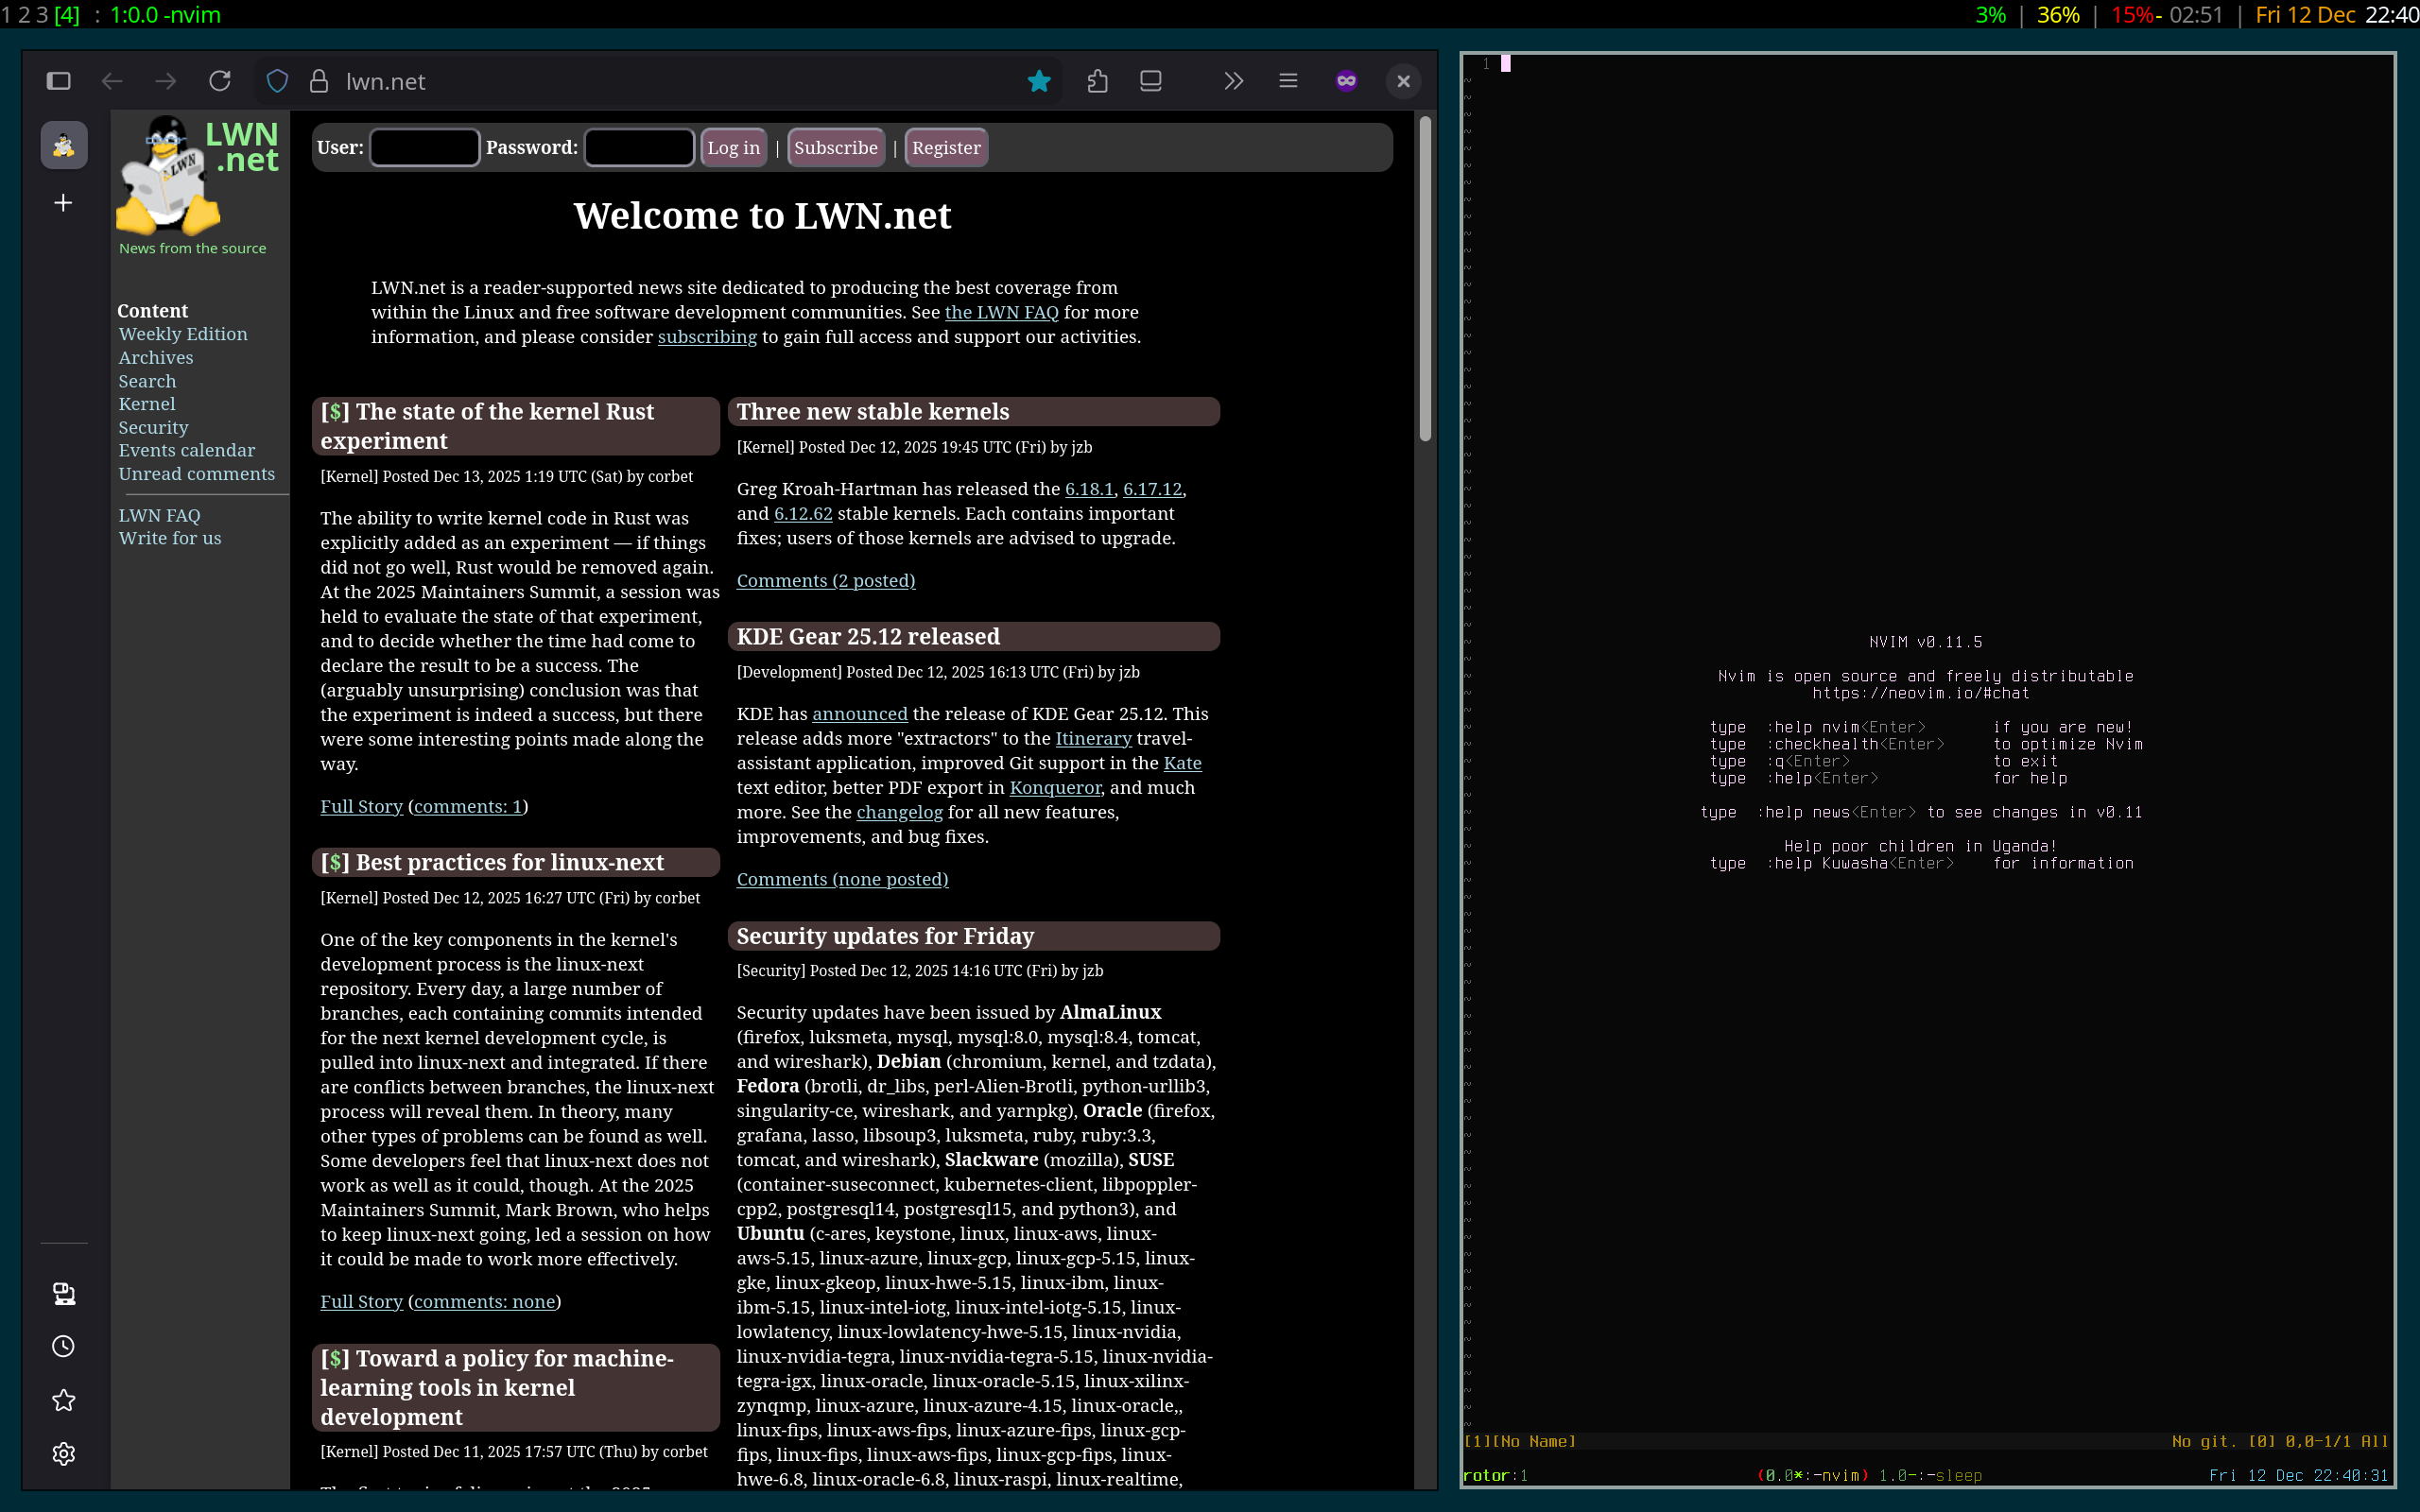
Task: Click the bookmark star in address bar
Action: (x=1039, y=81)
